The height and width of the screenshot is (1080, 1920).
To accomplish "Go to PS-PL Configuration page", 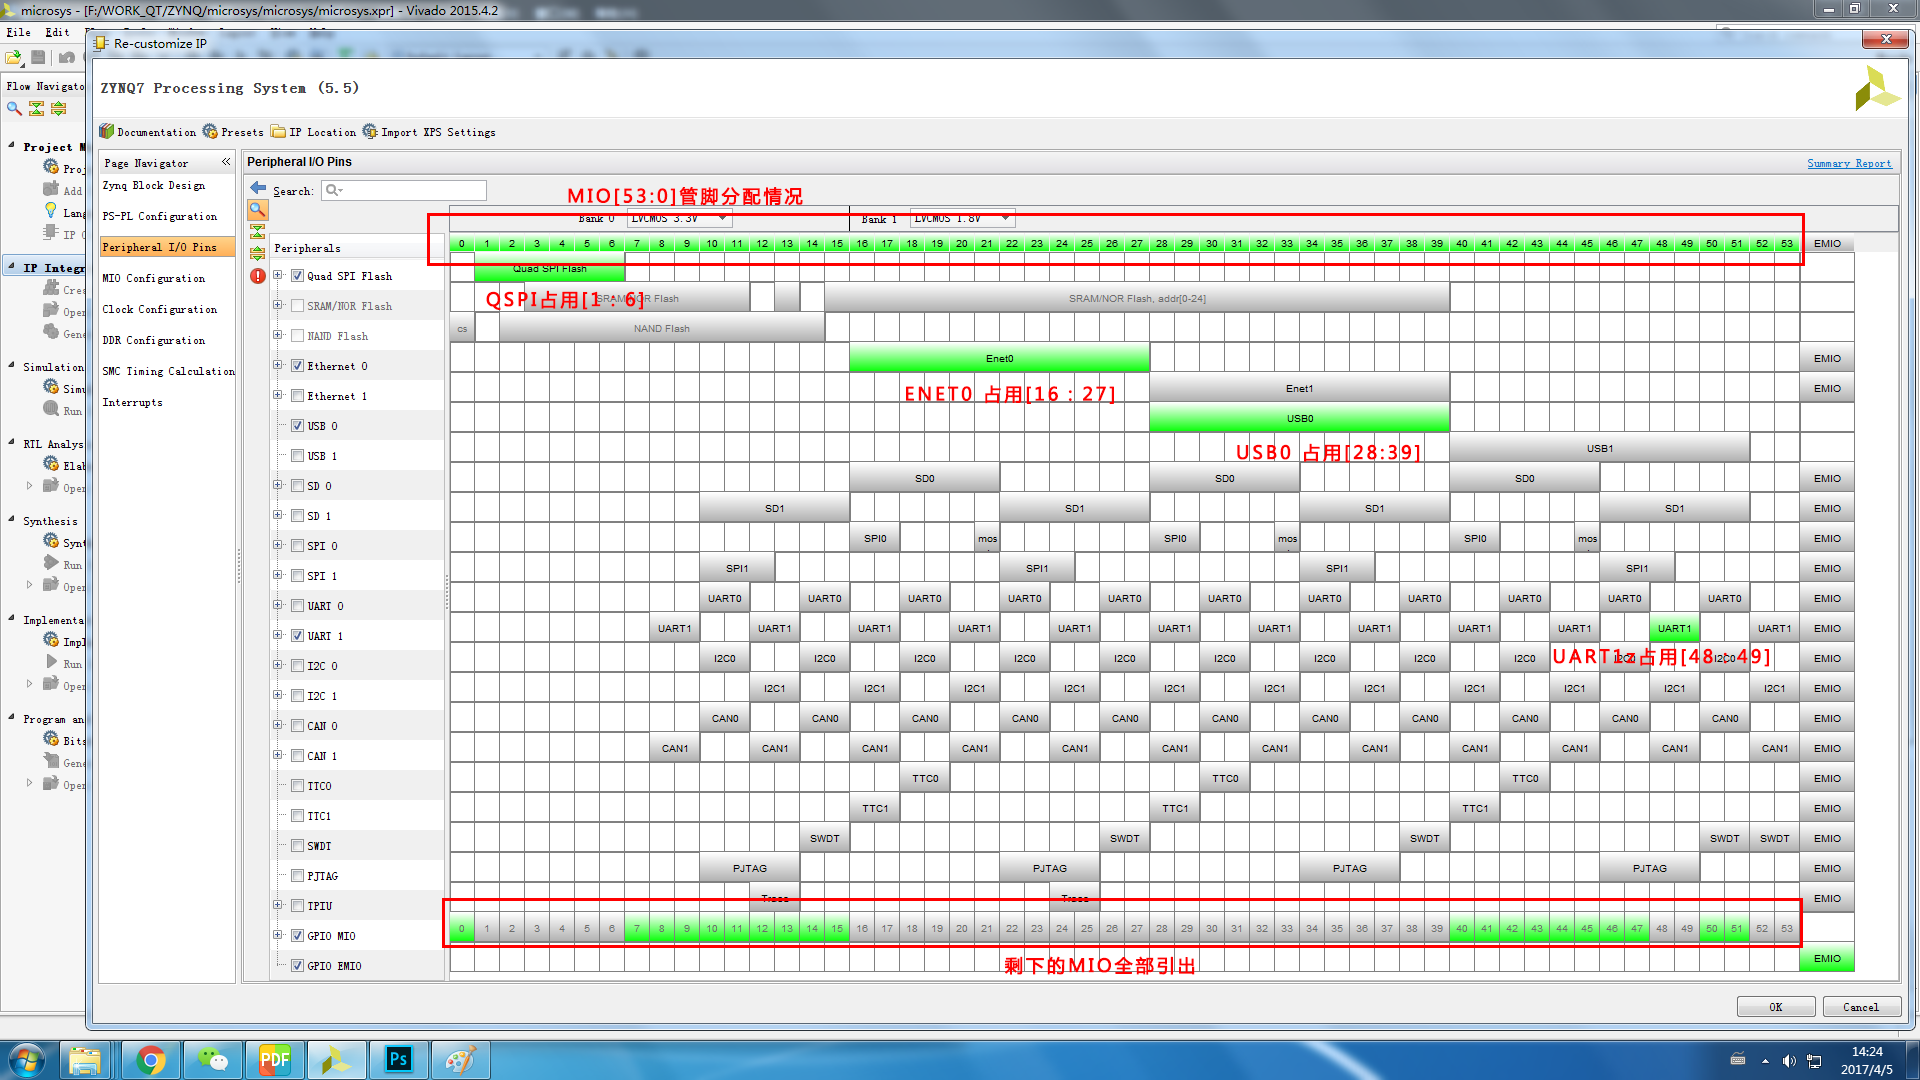I will (x=160, y=217).
